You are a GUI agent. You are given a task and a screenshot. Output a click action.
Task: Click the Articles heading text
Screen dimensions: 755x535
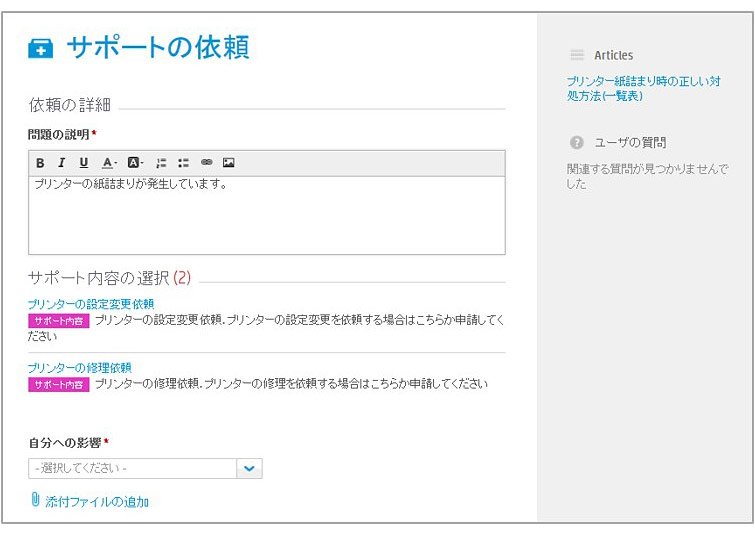[613, 55]
